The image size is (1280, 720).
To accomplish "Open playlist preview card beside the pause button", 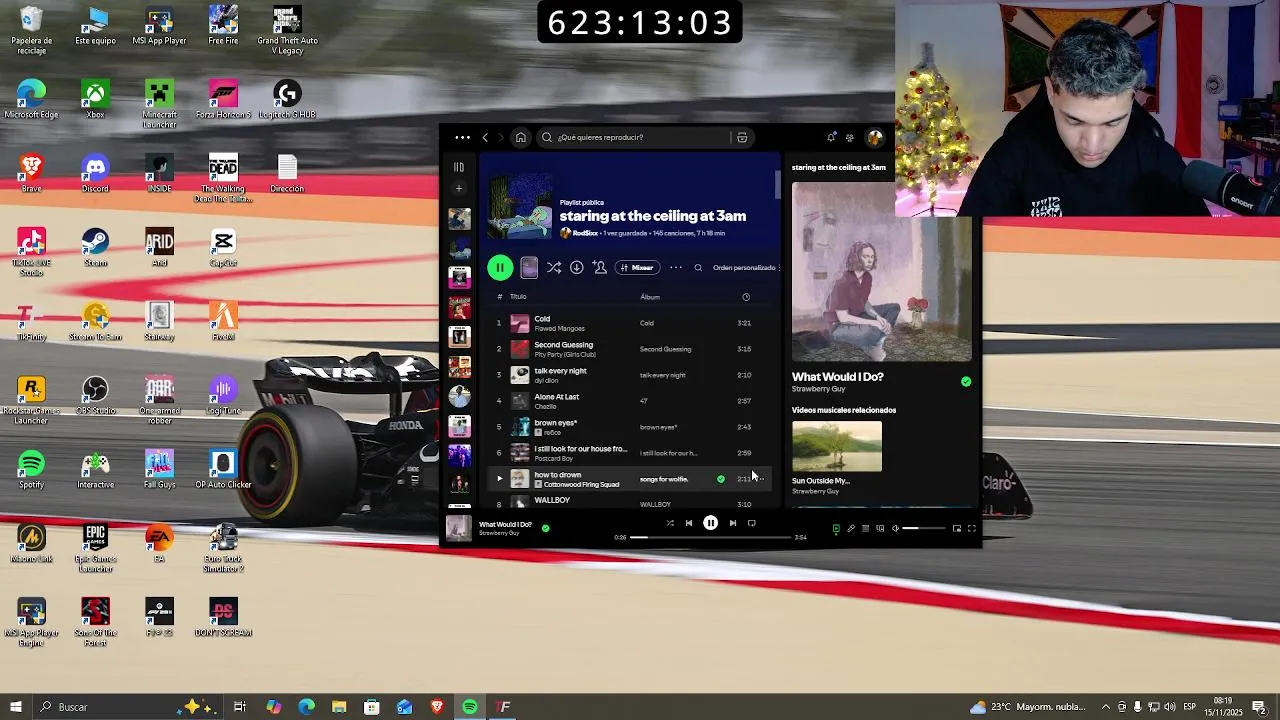I will (x=529, y=267).
